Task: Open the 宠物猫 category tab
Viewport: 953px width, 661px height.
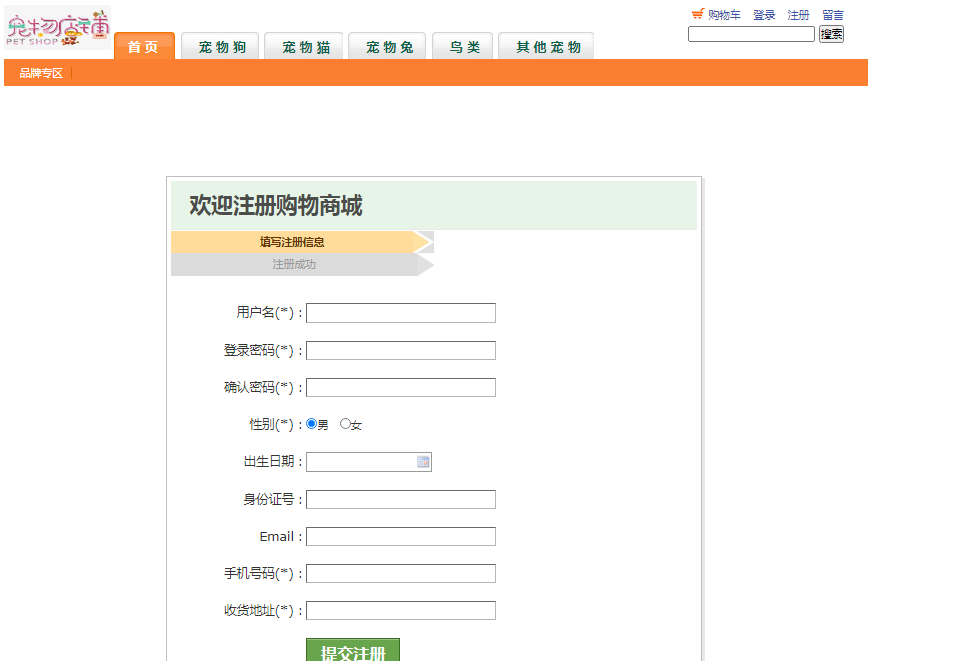Action: tap(304, 46)
